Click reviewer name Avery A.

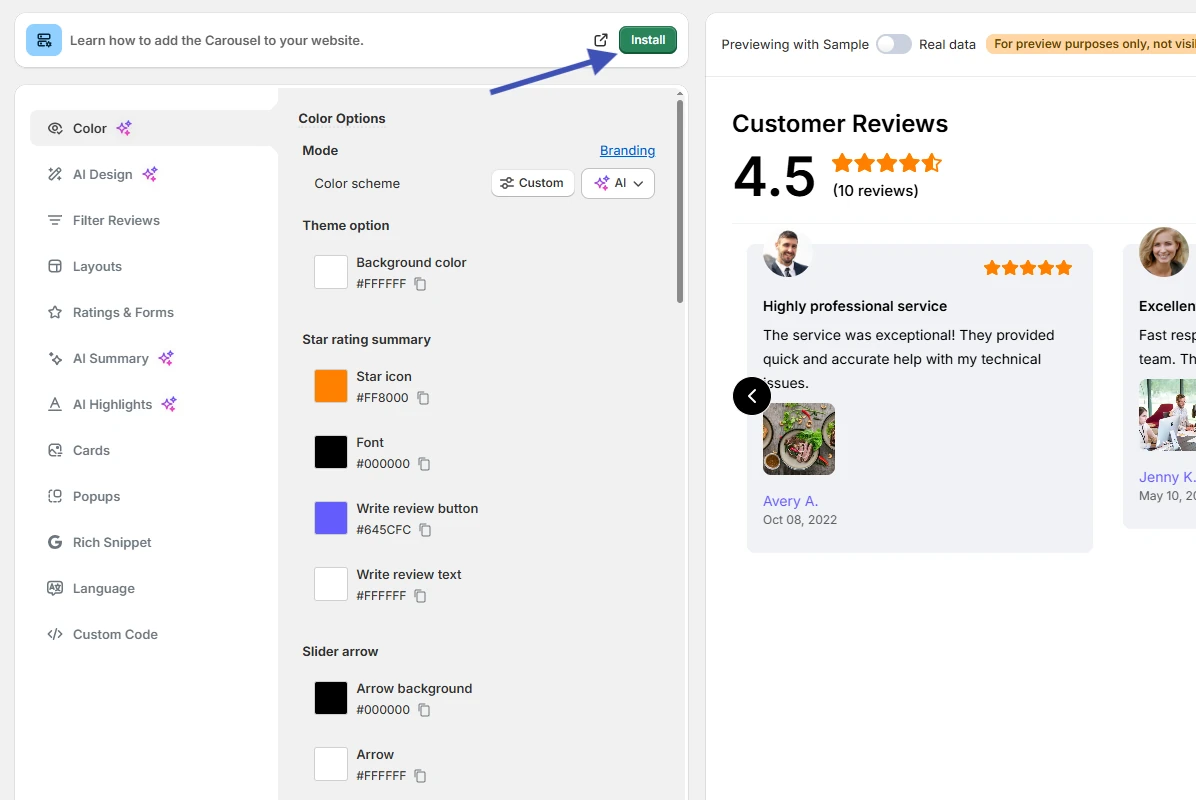coord(790,501)
